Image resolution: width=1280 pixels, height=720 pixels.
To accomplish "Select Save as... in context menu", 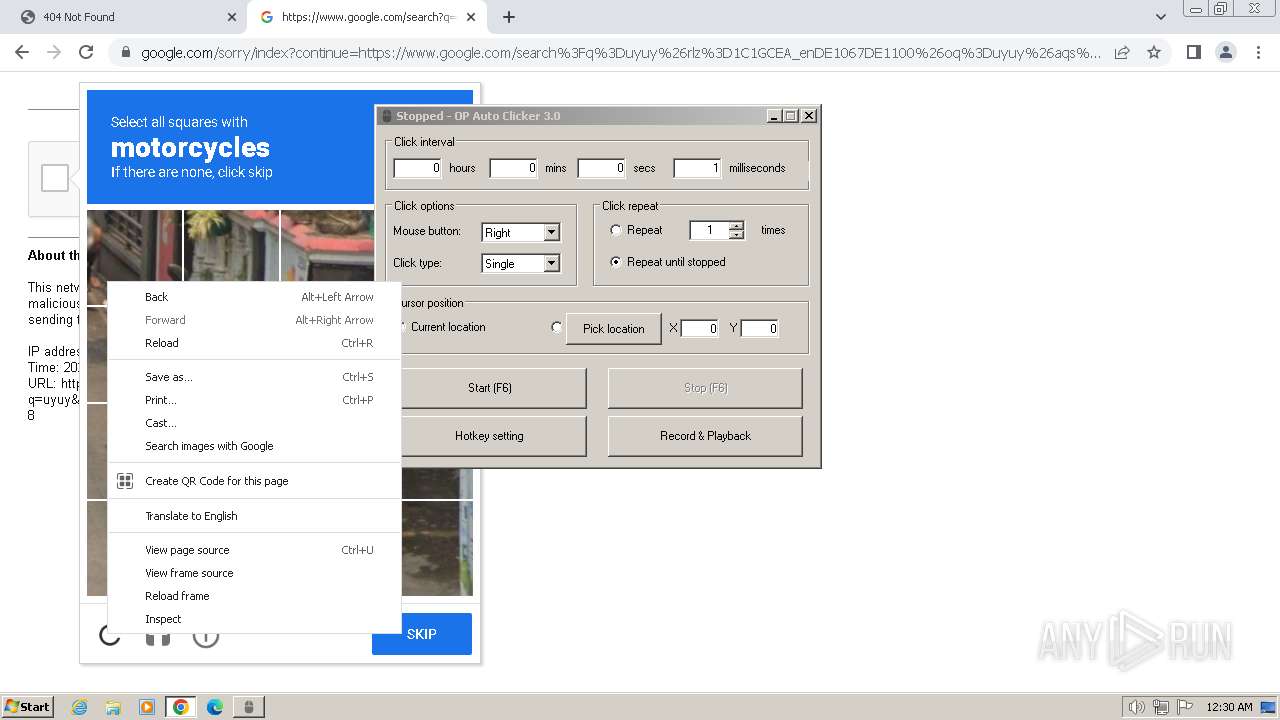I will click(255, 377).
